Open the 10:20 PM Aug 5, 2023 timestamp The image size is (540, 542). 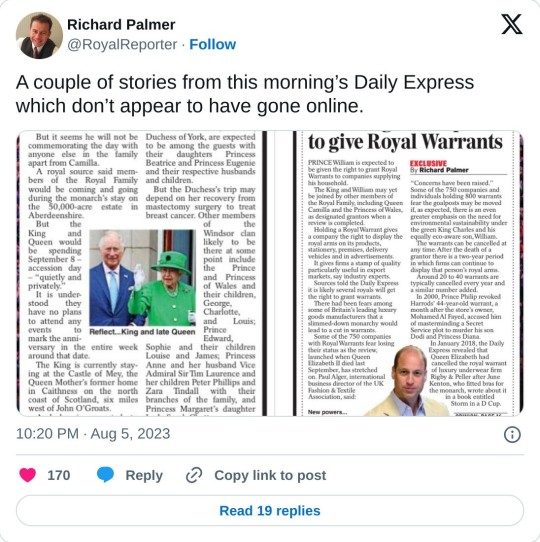click(x=93, y=434)
